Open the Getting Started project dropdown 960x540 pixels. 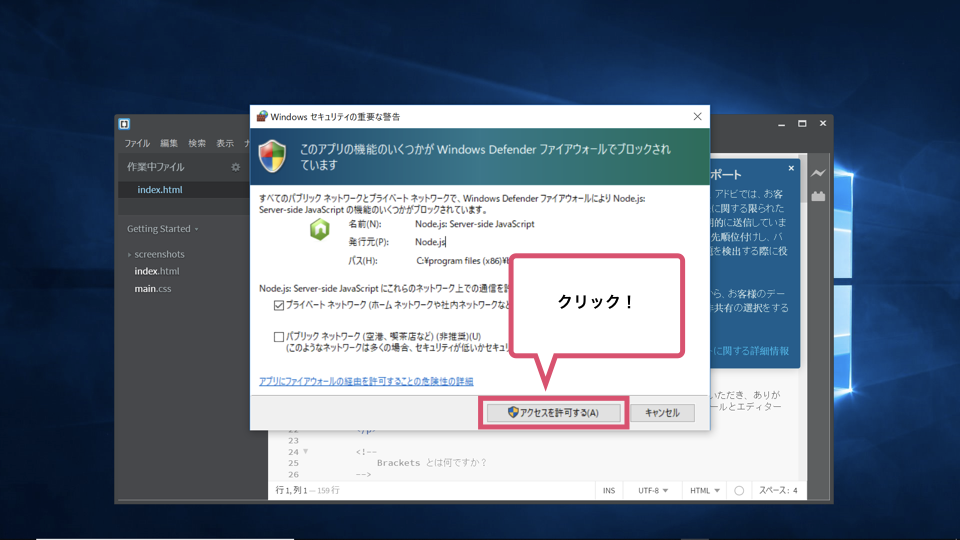click(x=162, y=229)
